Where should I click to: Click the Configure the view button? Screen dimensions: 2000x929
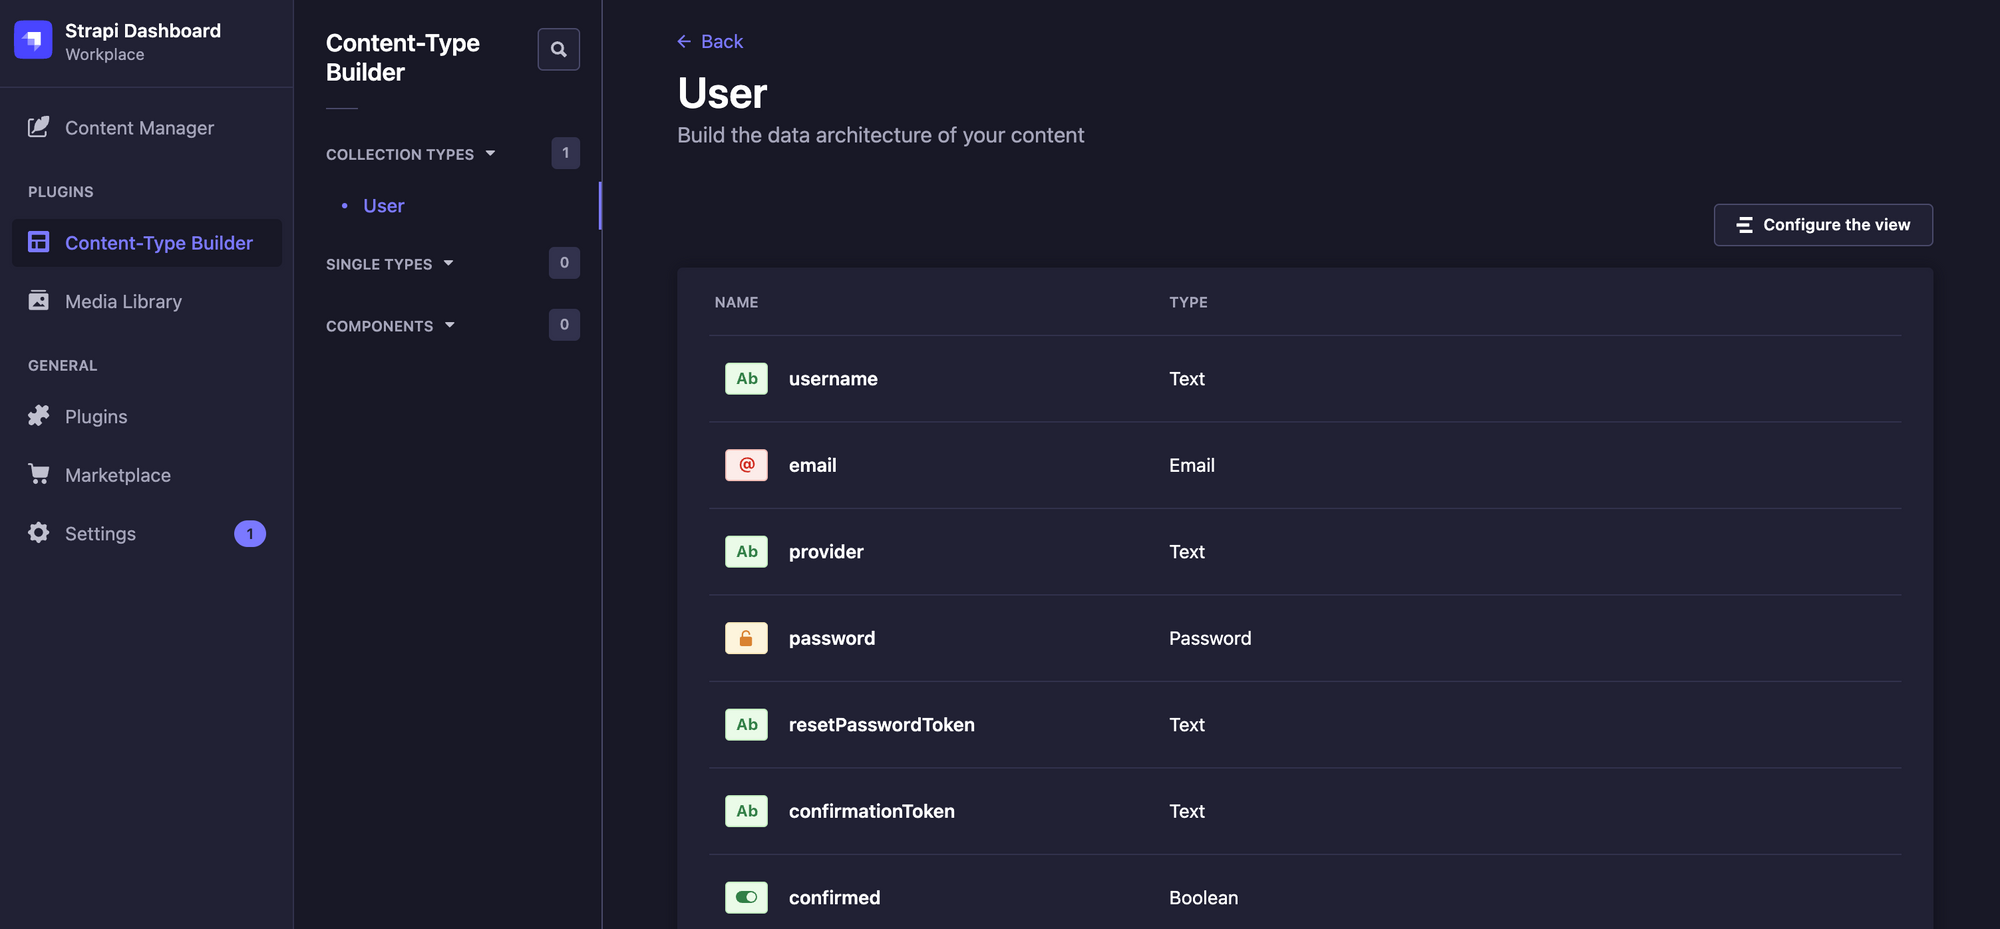(1822, 225)
